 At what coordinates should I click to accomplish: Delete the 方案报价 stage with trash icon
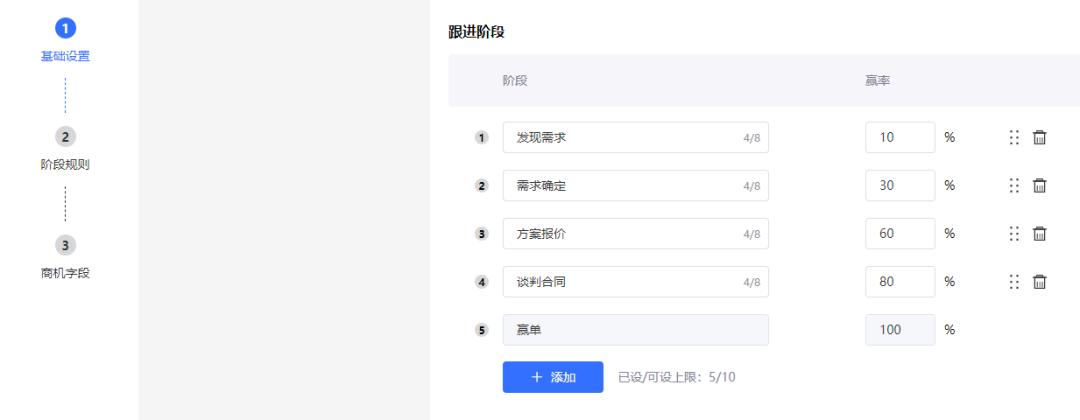pos(1039,234)
